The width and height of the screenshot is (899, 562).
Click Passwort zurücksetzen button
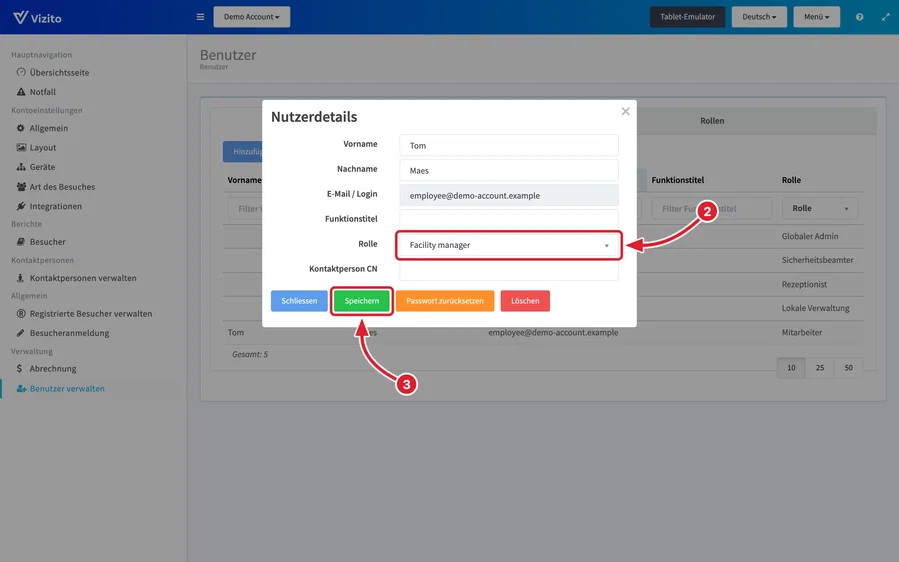(x=445, y=300)
